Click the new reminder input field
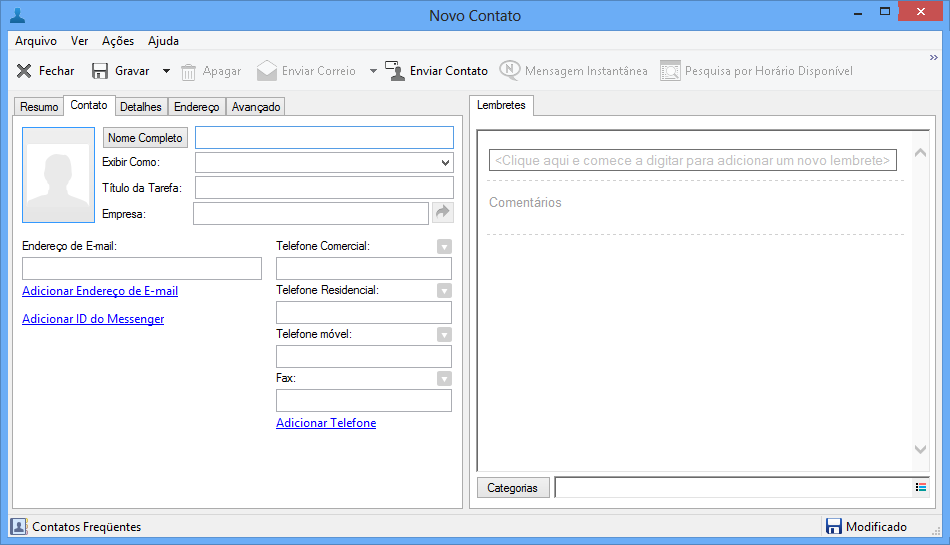The image size is (950, 545). [x=692, y=160]
